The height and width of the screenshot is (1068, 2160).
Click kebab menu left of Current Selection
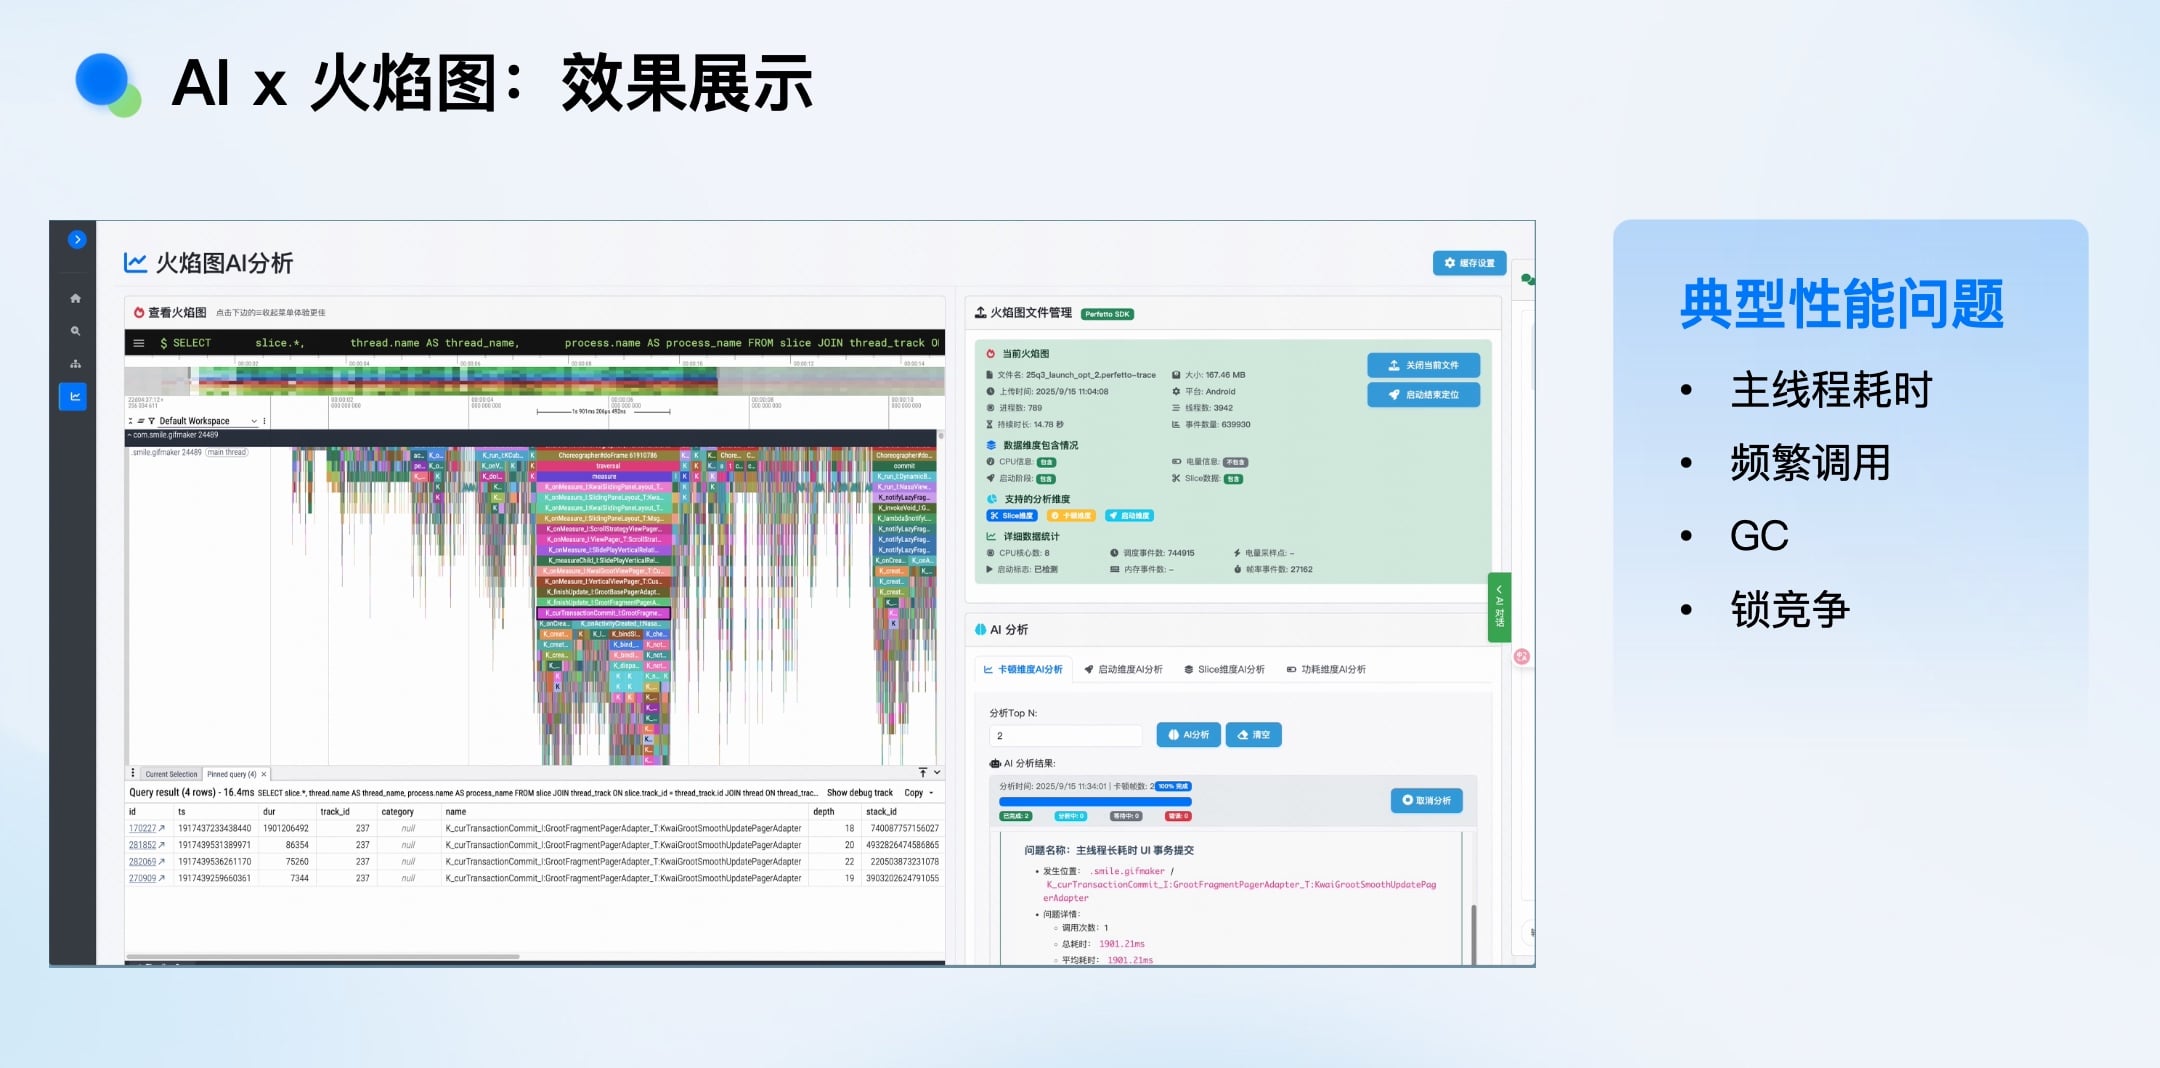(133, 773)
